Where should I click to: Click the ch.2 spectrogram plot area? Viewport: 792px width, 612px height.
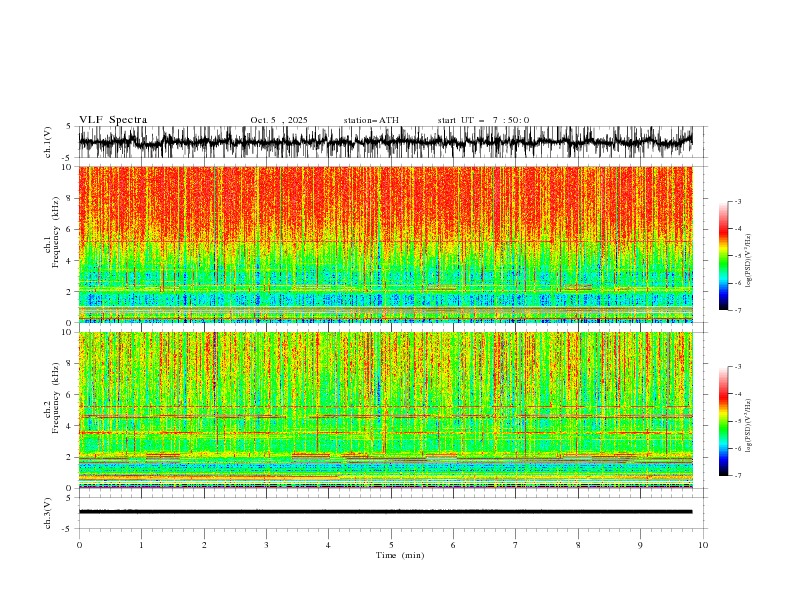[385, 410]
